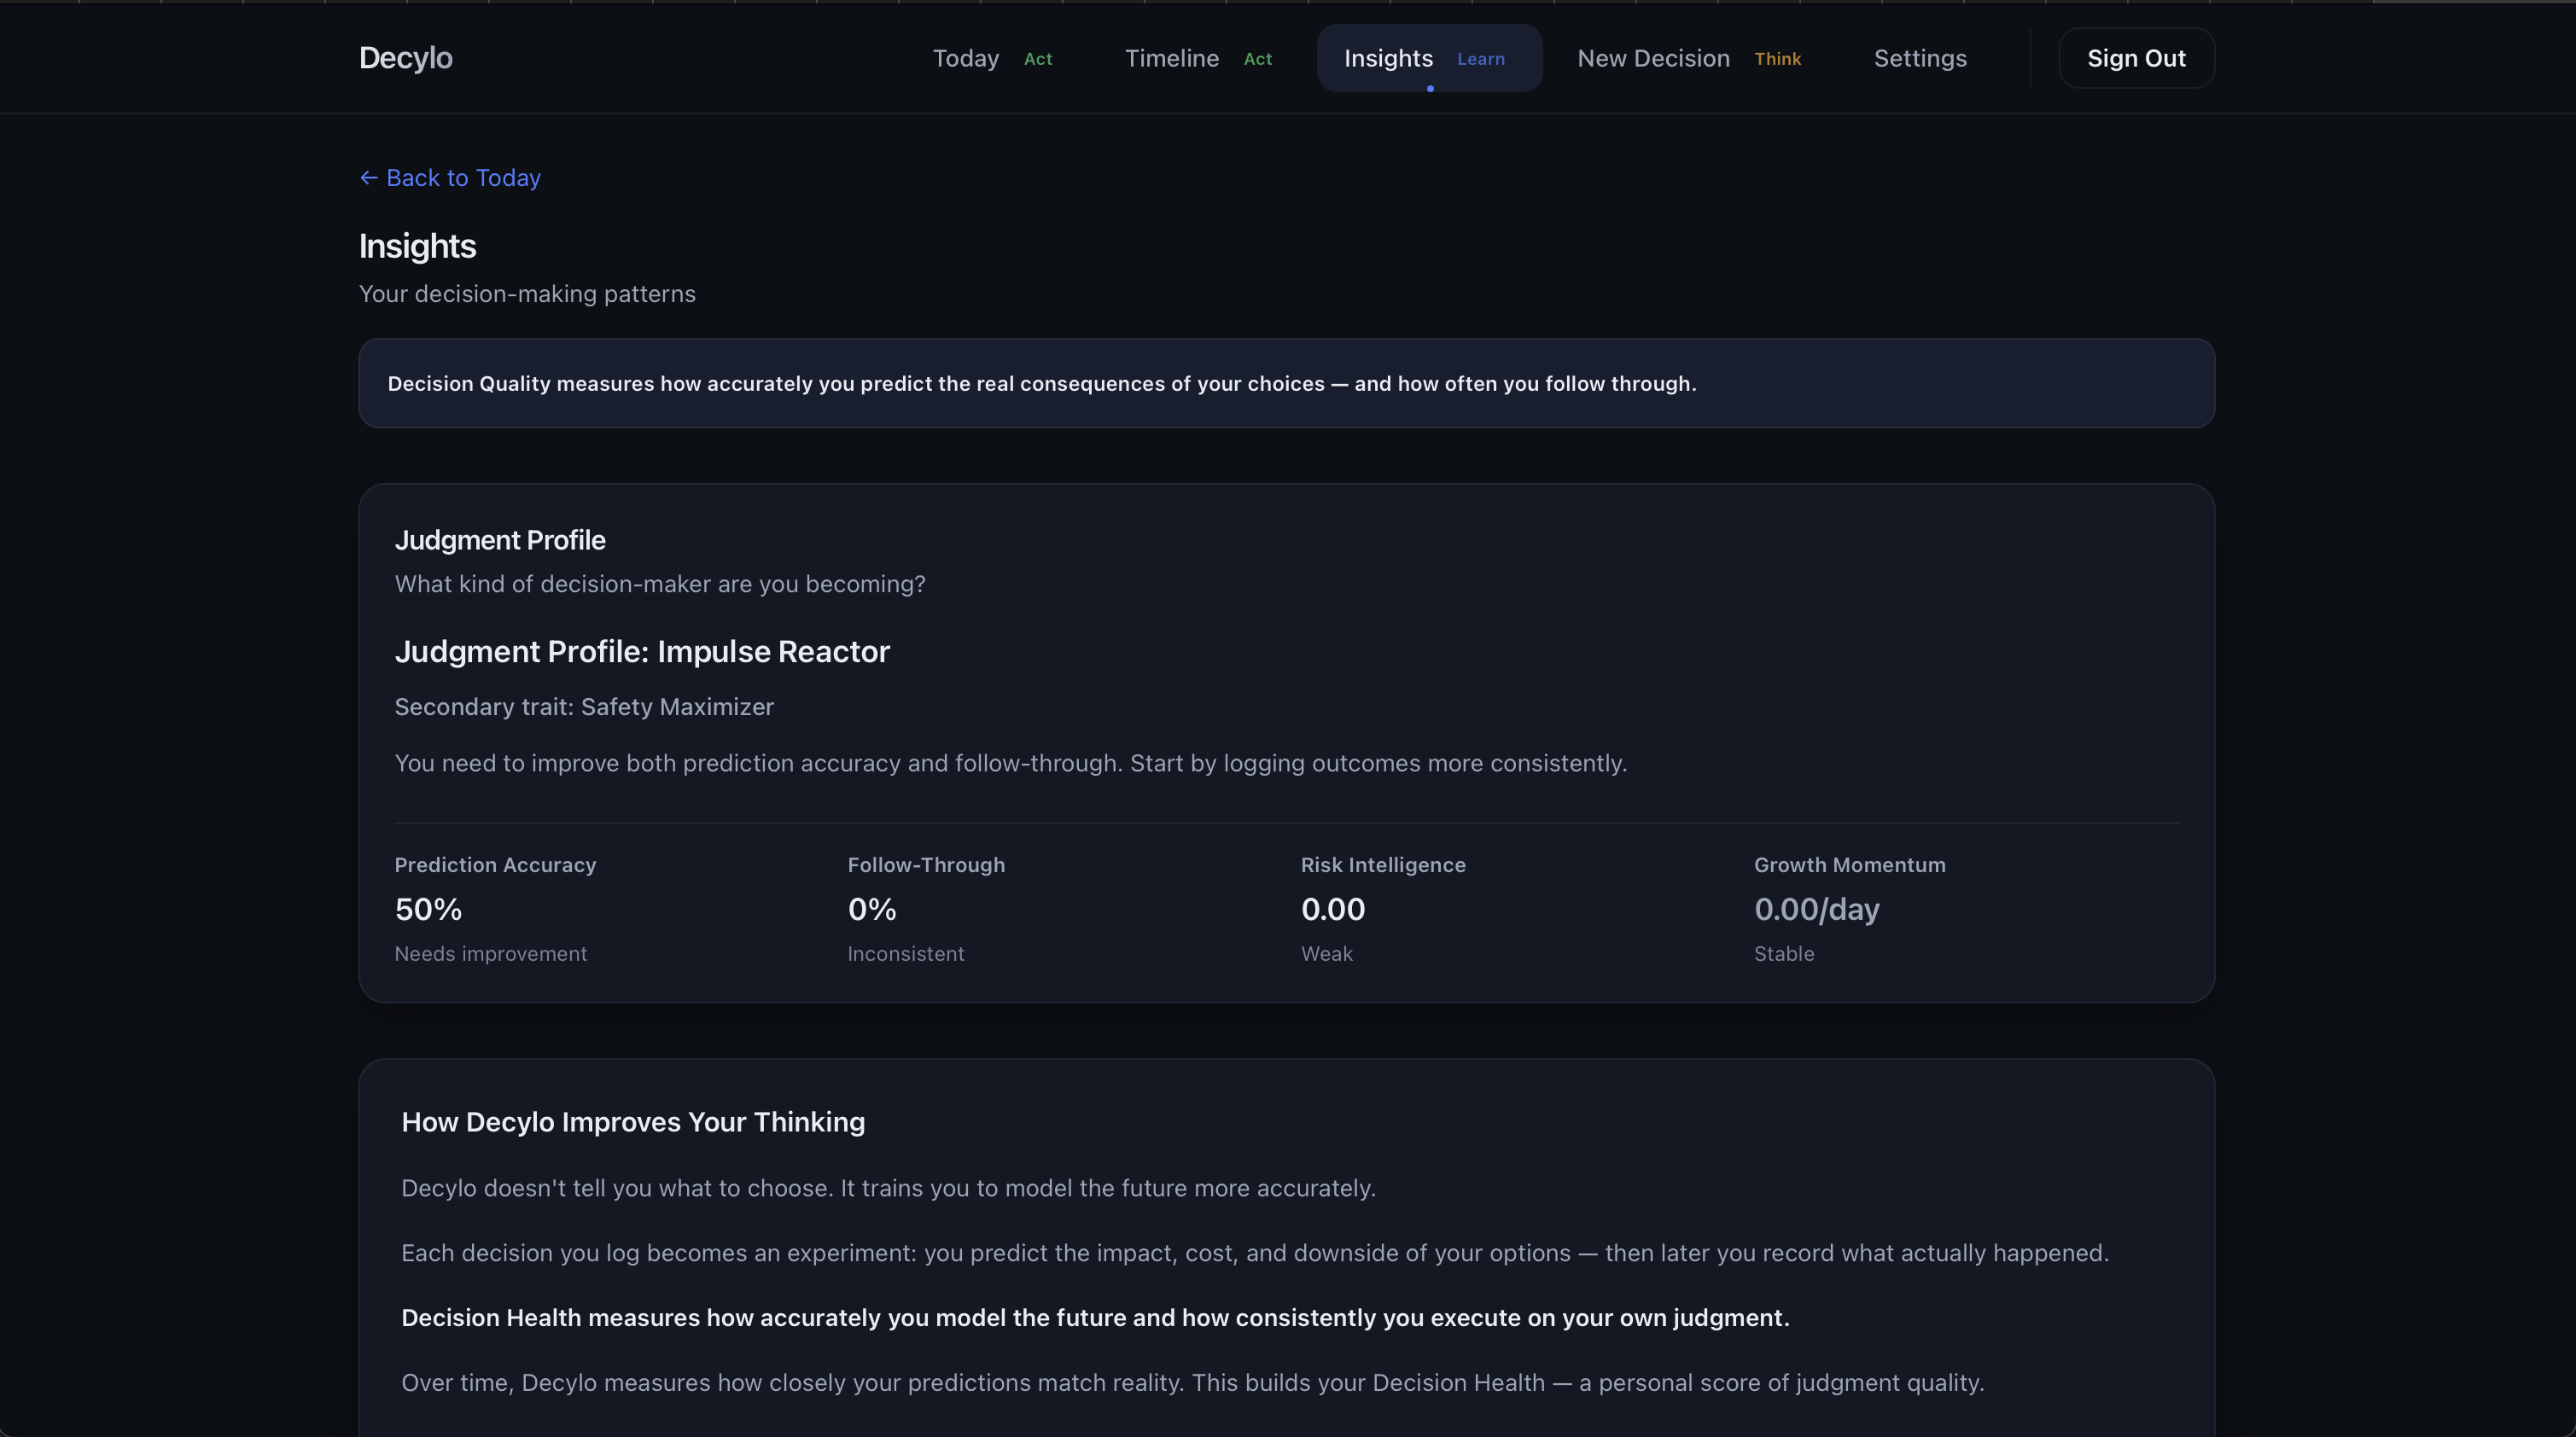Click the 'Act' badge beside Today
The image size is (2576, 1437).
tap(1038, 59)
